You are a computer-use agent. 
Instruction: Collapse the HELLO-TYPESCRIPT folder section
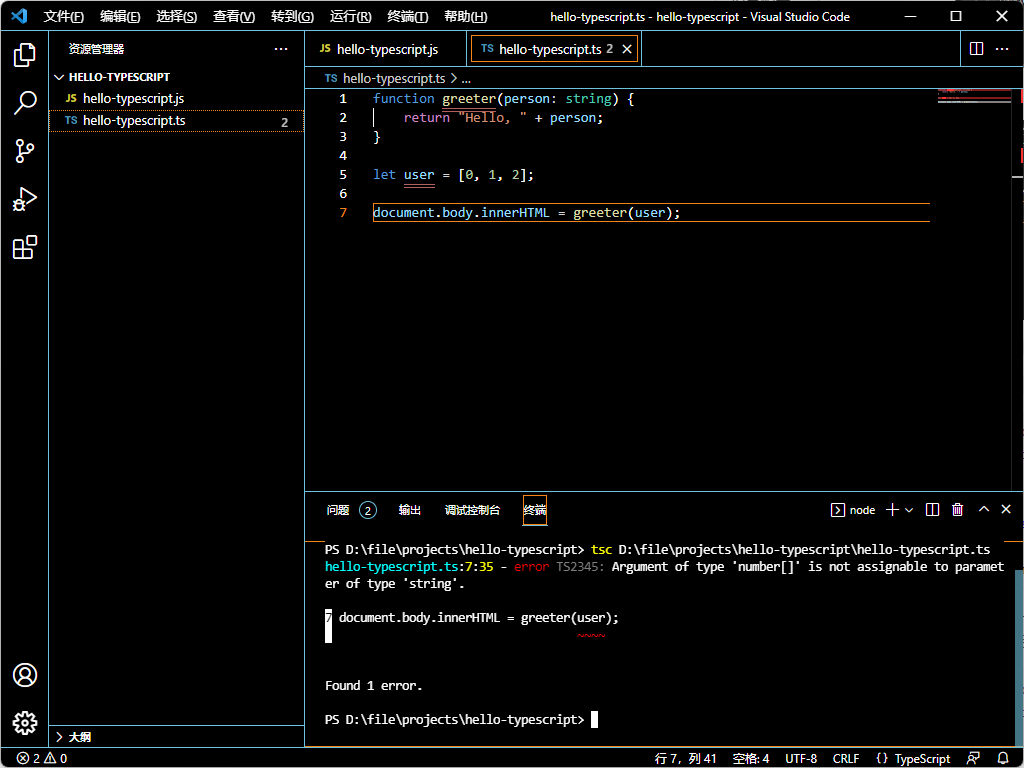coord(119,77)
